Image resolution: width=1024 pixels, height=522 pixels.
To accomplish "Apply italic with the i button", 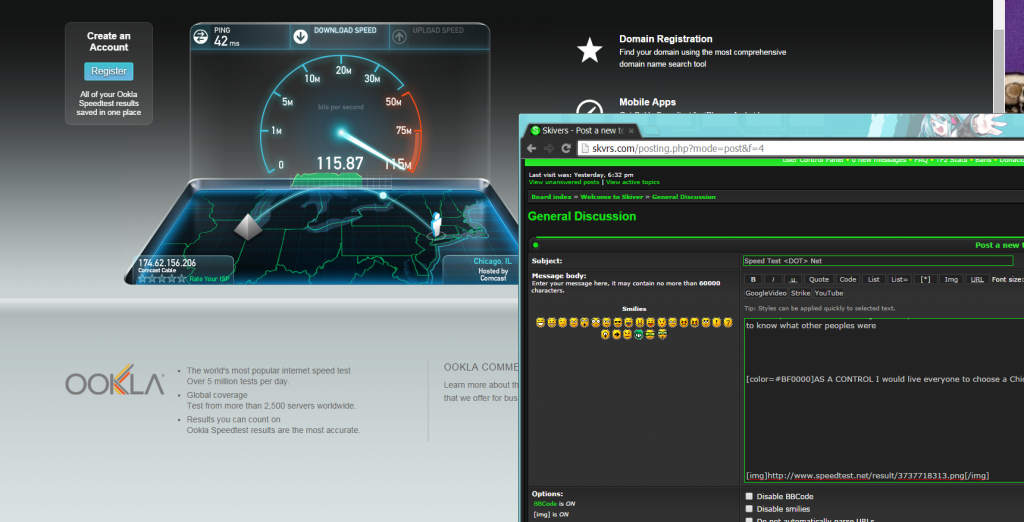I will point(774,279).
